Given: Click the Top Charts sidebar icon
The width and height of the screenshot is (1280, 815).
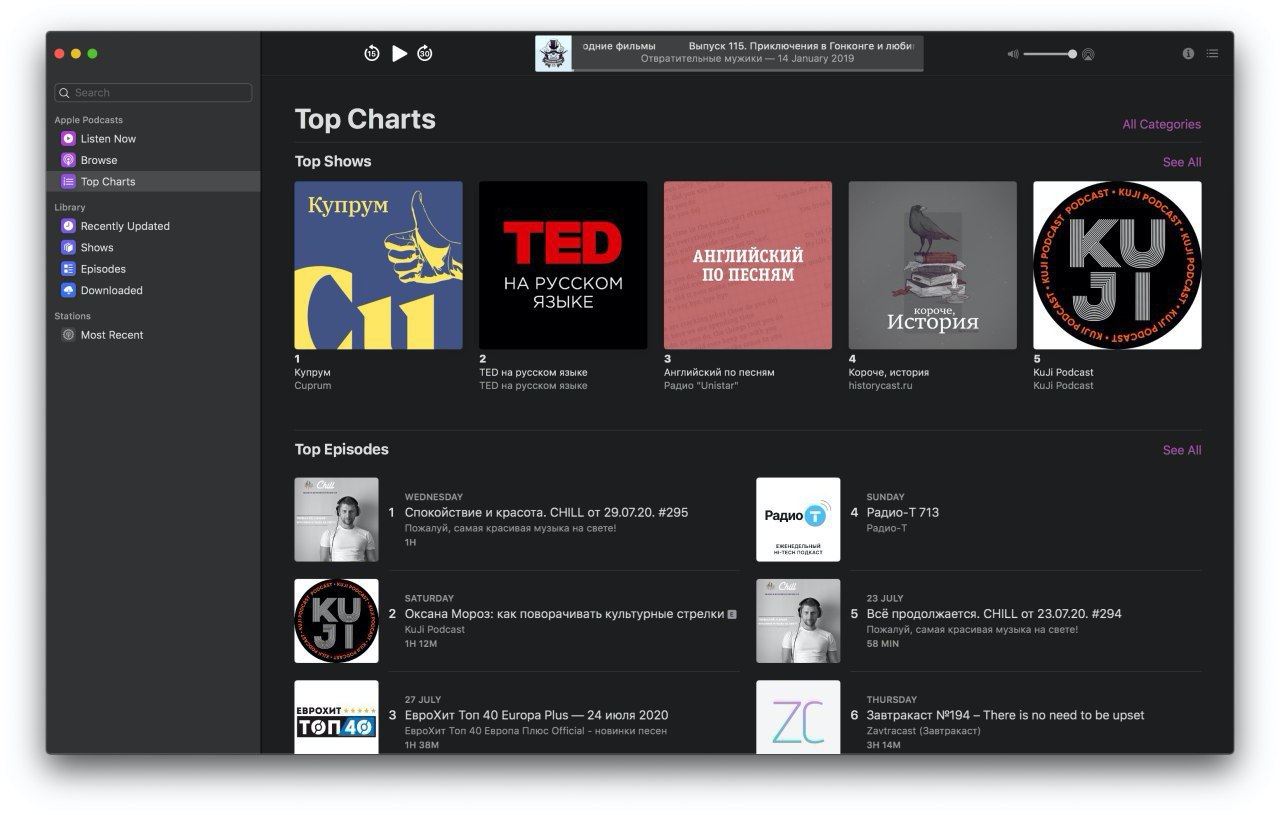Looking at the screenshot, I should (68, 182).
